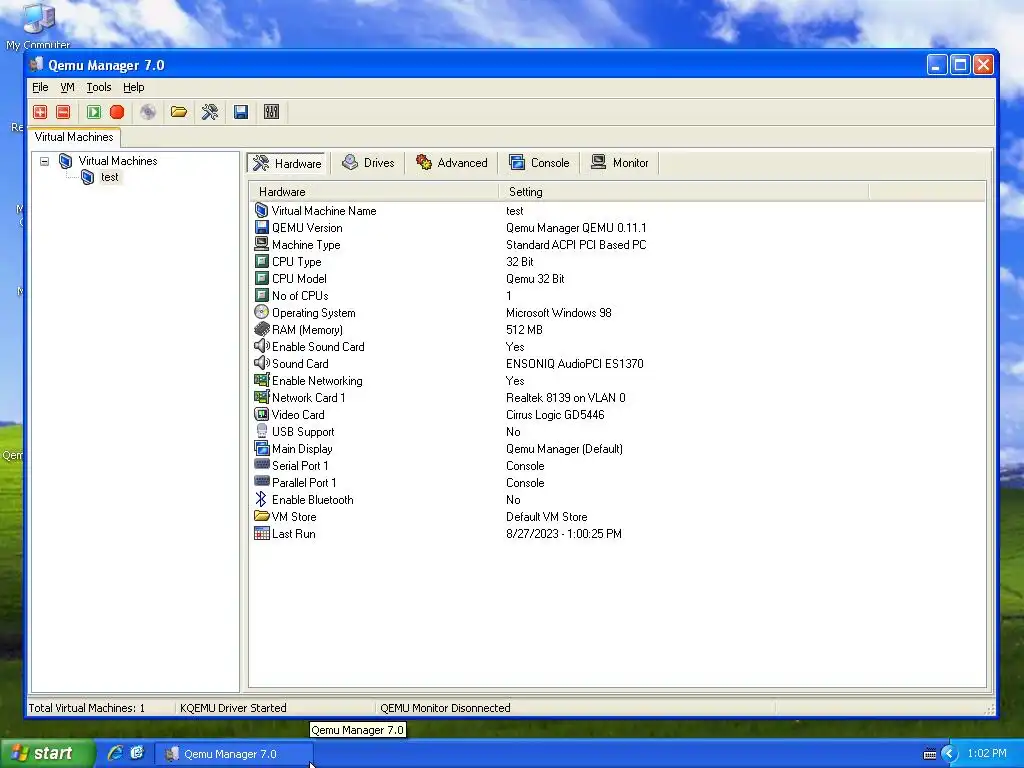
Task: Click the 'Realtek 8139 on VLAN 0' setting value
Action: tap(566, 398)
